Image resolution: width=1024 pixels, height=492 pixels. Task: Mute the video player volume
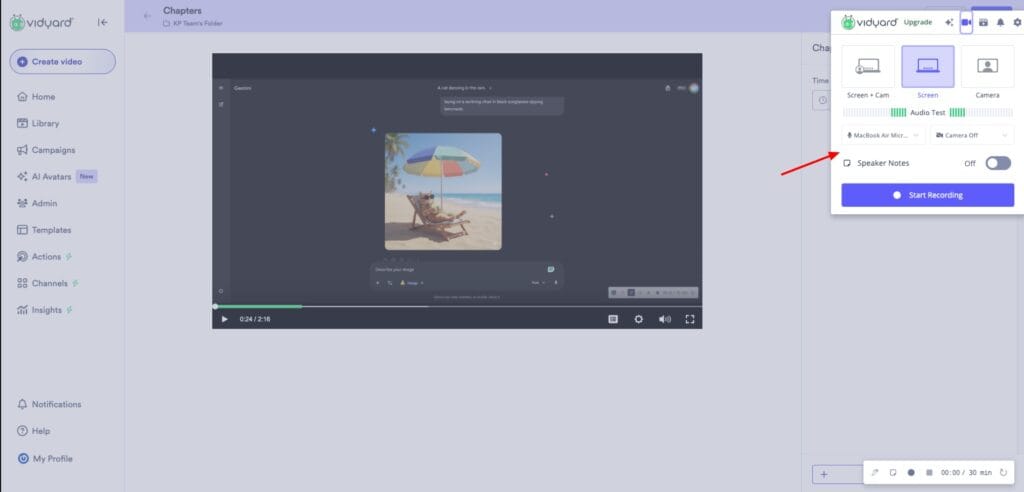(x=664, y=319)
